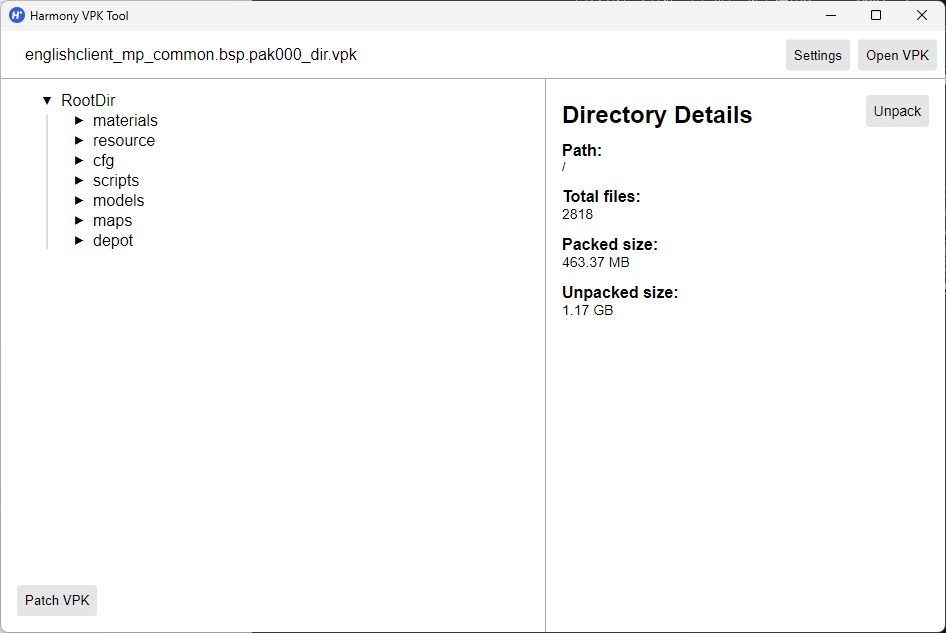Select the depot folder label
This screenshot has height=633, width=946.
[x=113, y=241]
